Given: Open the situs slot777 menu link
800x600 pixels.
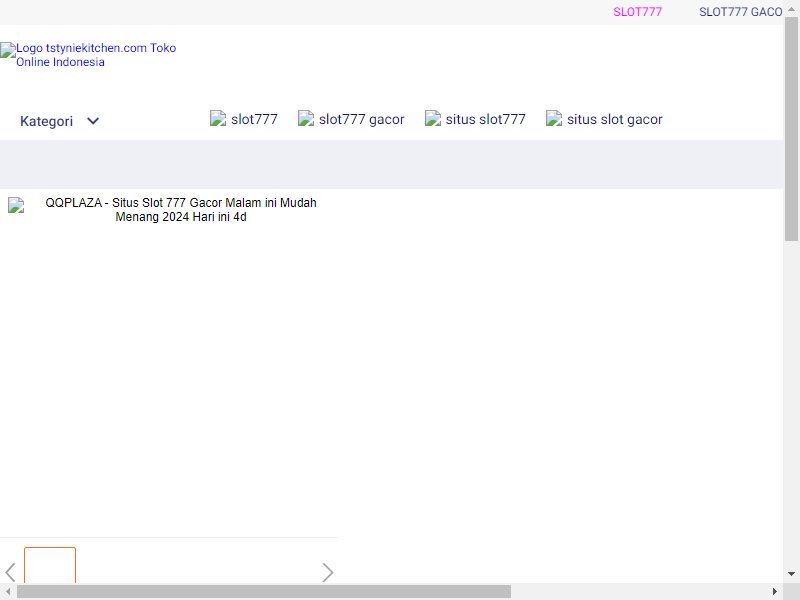Looking at the screenshot, I should click(485, 119).
